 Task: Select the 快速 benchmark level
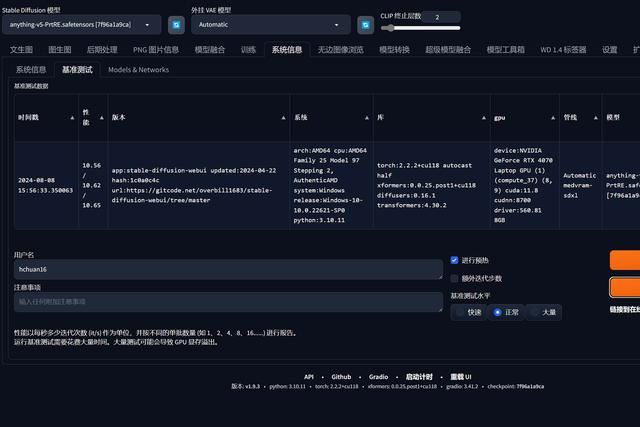click(x=460, y=312)
